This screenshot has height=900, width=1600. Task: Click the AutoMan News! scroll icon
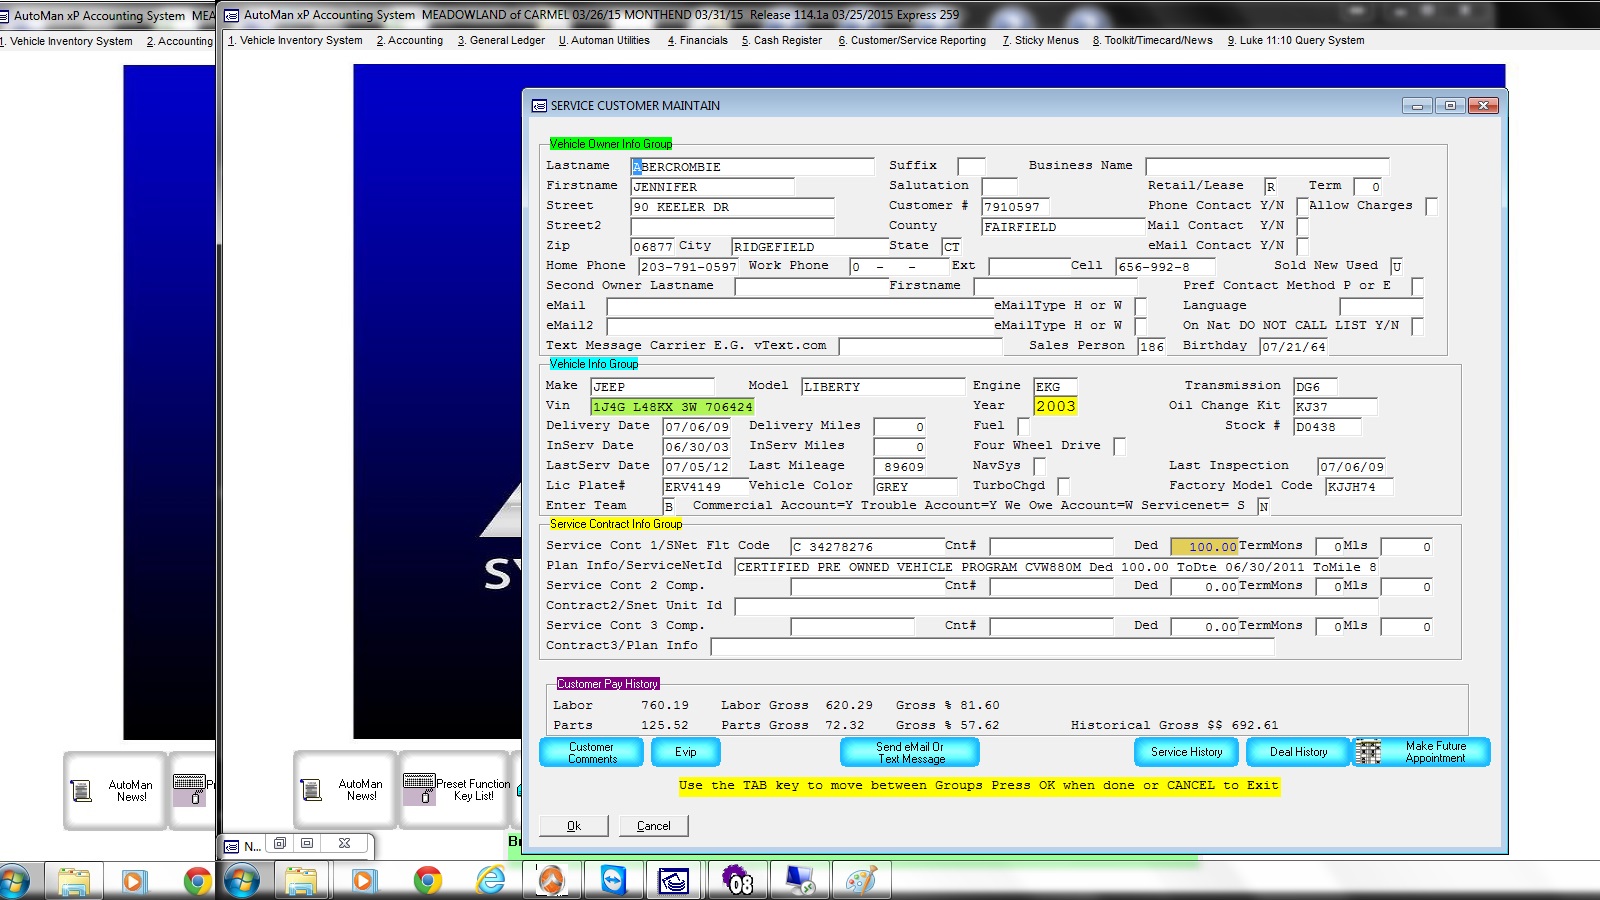(x=311, y=790)
